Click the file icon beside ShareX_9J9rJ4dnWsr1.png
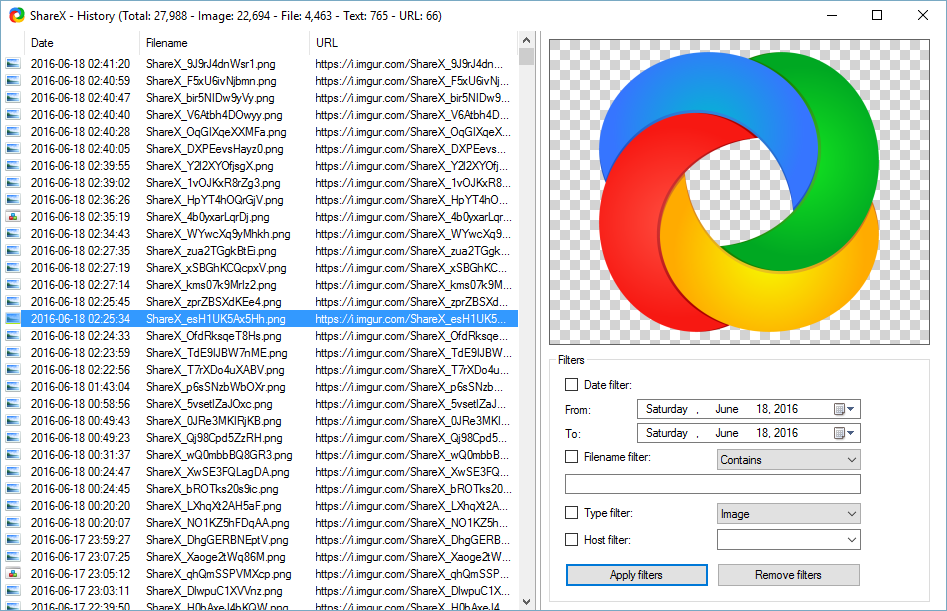The width and height of the screenshot is (947, 611). tap(13, 63)
